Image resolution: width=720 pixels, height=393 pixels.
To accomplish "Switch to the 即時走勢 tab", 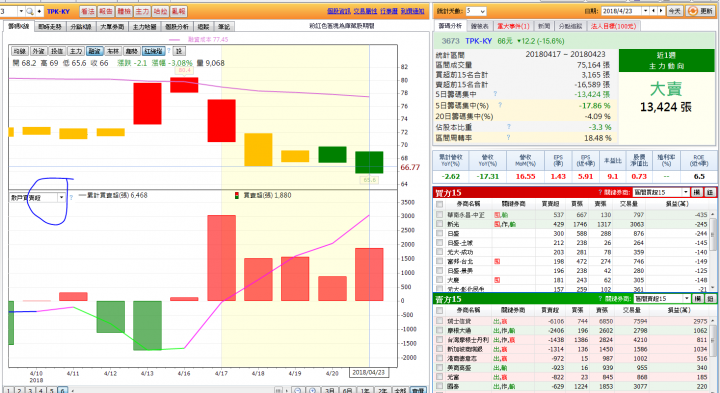I will (50, 27).
